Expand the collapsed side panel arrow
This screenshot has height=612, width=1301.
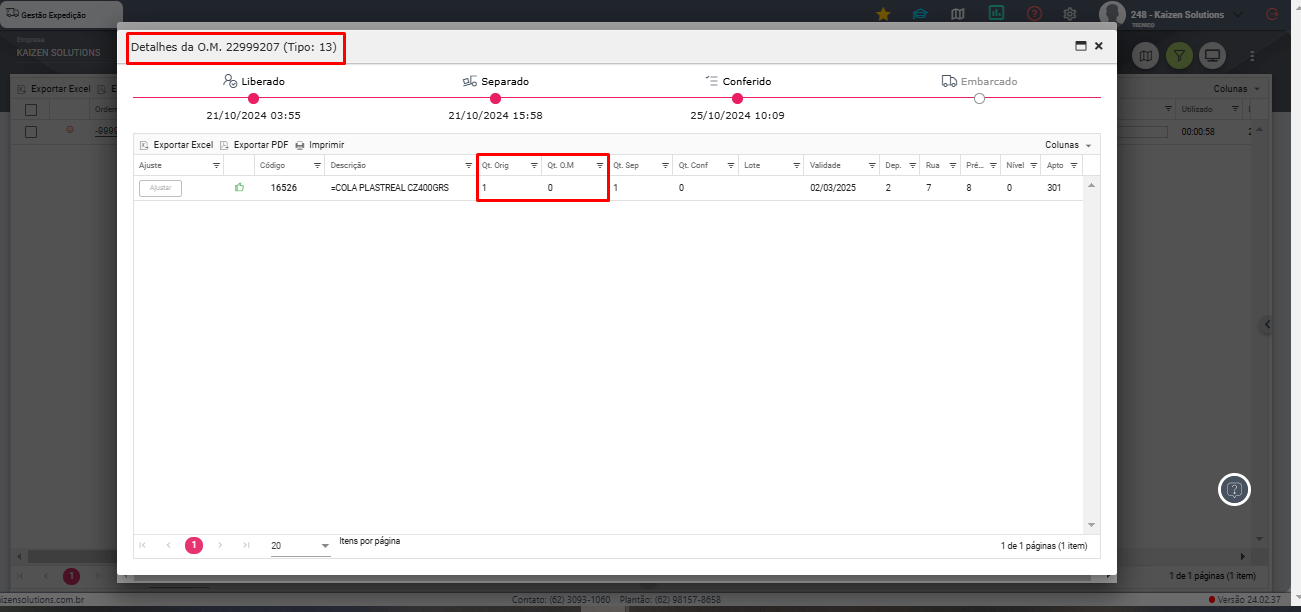click(1267, 324)
